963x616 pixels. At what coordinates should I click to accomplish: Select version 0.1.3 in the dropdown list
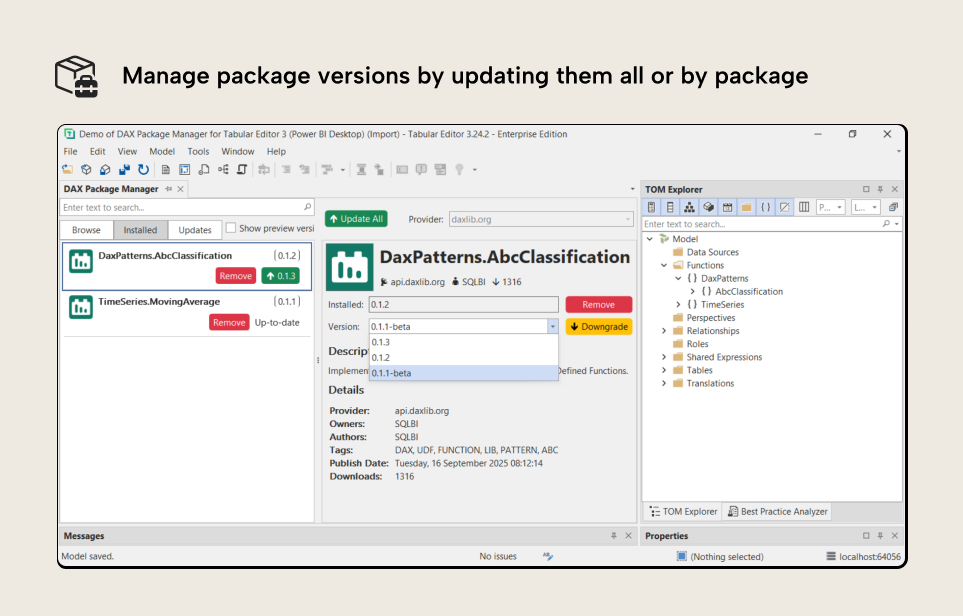[464, 343]
